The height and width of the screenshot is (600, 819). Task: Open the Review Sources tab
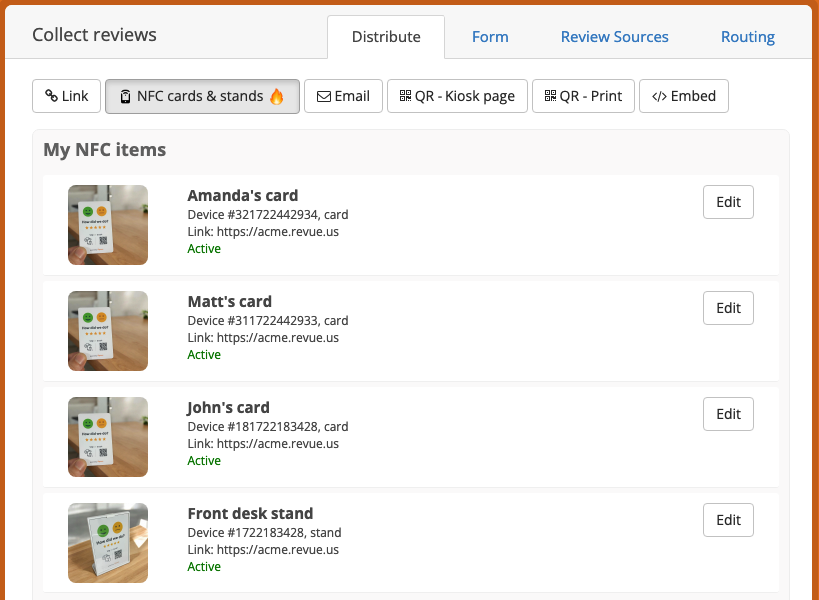tap(614, 37)
